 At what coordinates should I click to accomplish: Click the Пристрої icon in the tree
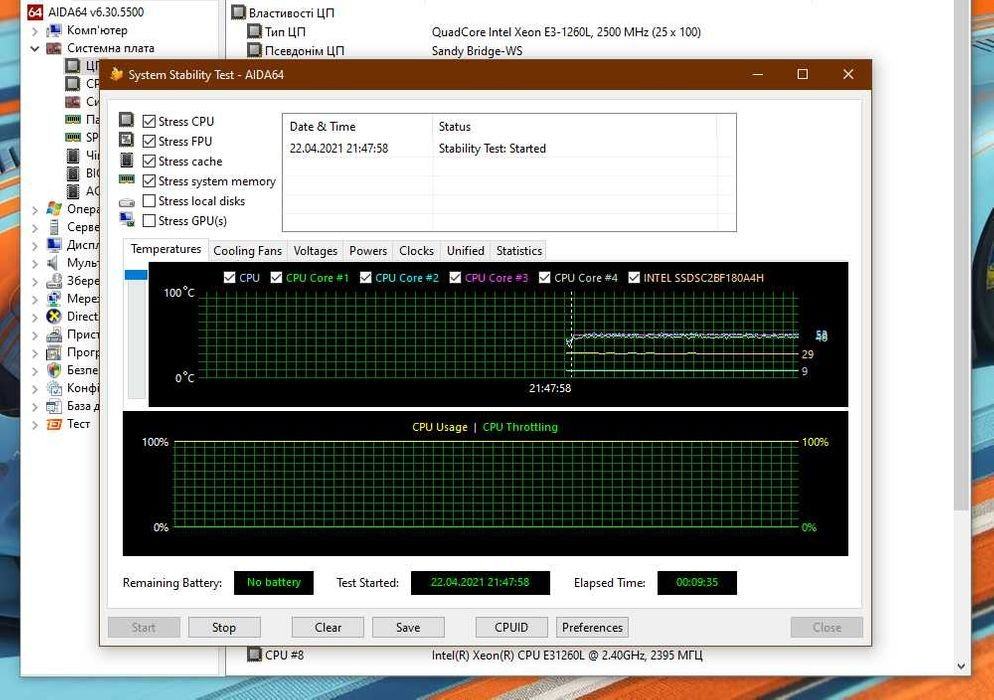(x=55, y=334)
